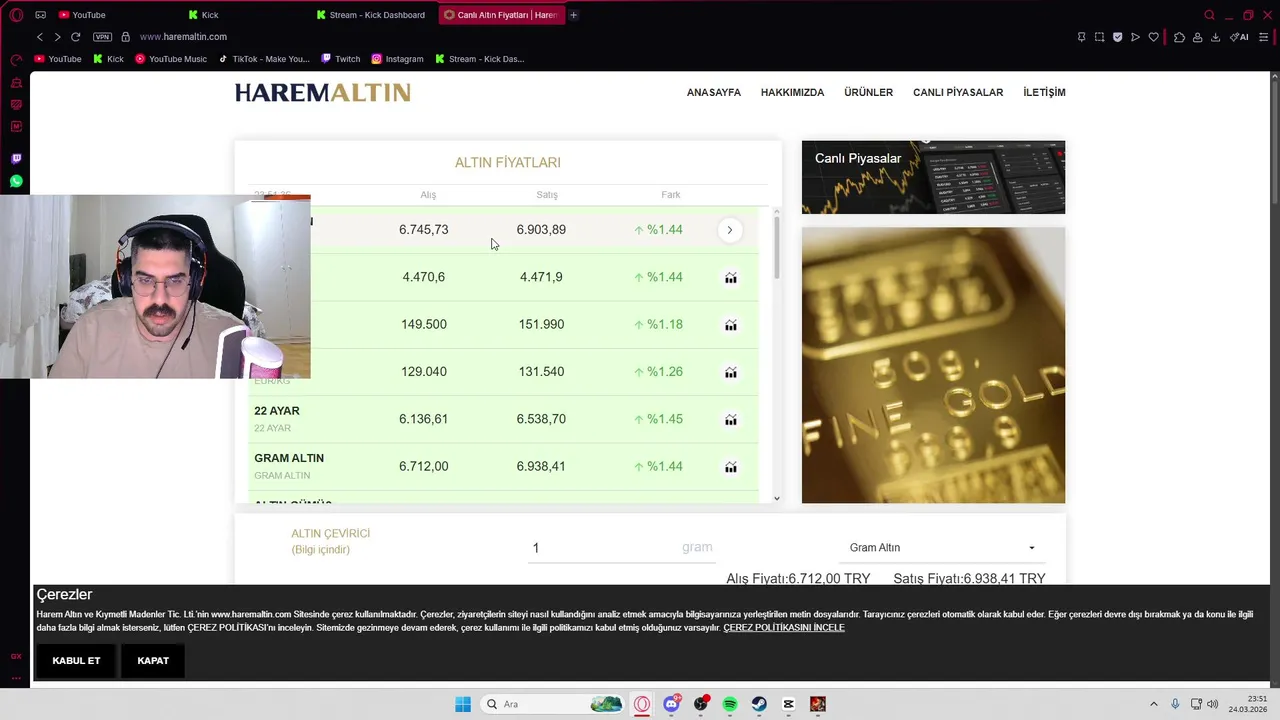Click the arrow button on first price row
Image resolution: width=1280 pixels, height=720 pixels.
pyautogui.click(x=730, y=230)
